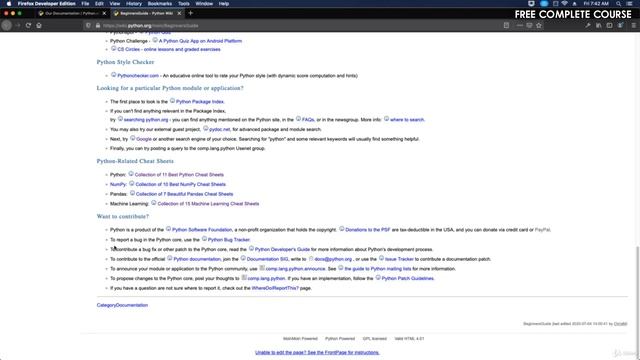Follow the searching python.org link
This screenshot has width=640, height=360.
[146, 120]
